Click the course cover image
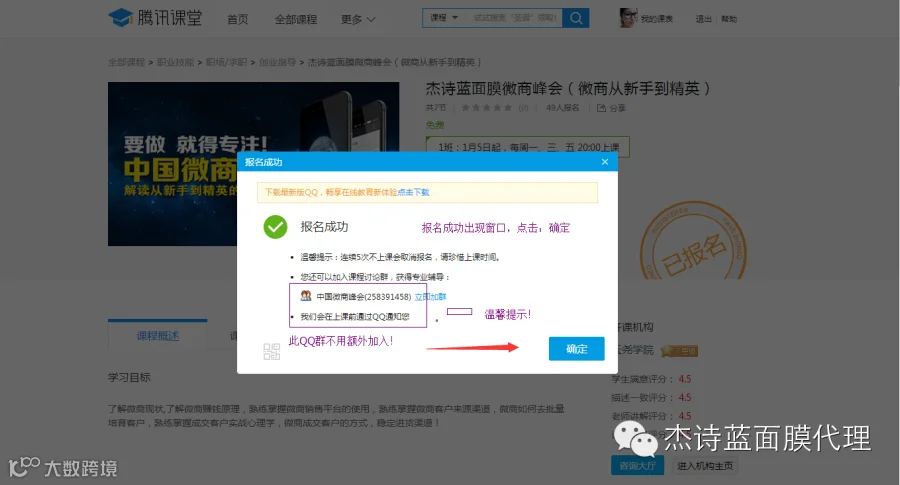Viewport: 900px width, 485px height. click(172, 164)
